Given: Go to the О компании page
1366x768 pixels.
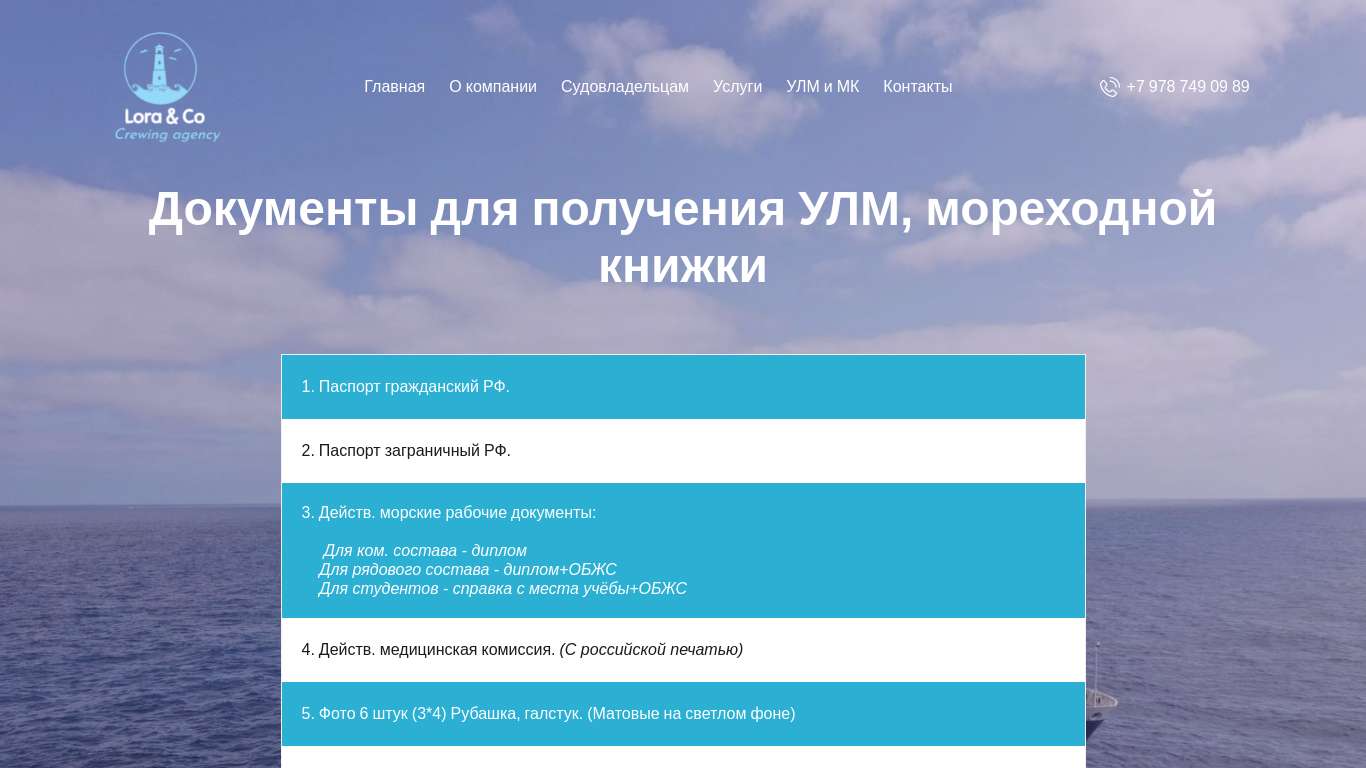Looking at the screenshot, I should [x=492, y=87].
